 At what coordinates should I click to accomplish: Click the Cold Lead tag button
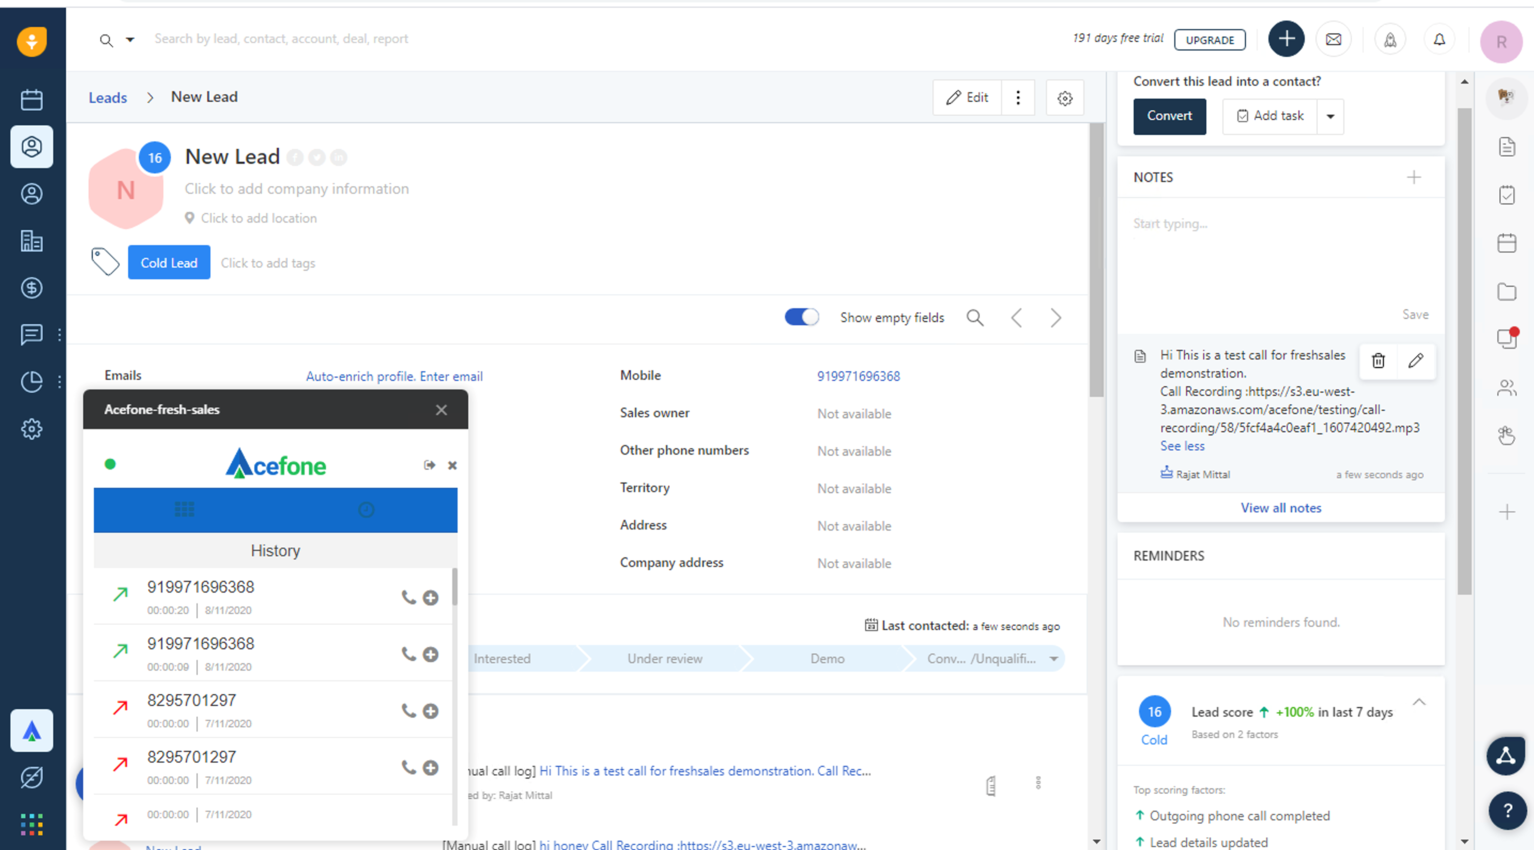pyautogui.click(x=169, y=263)
